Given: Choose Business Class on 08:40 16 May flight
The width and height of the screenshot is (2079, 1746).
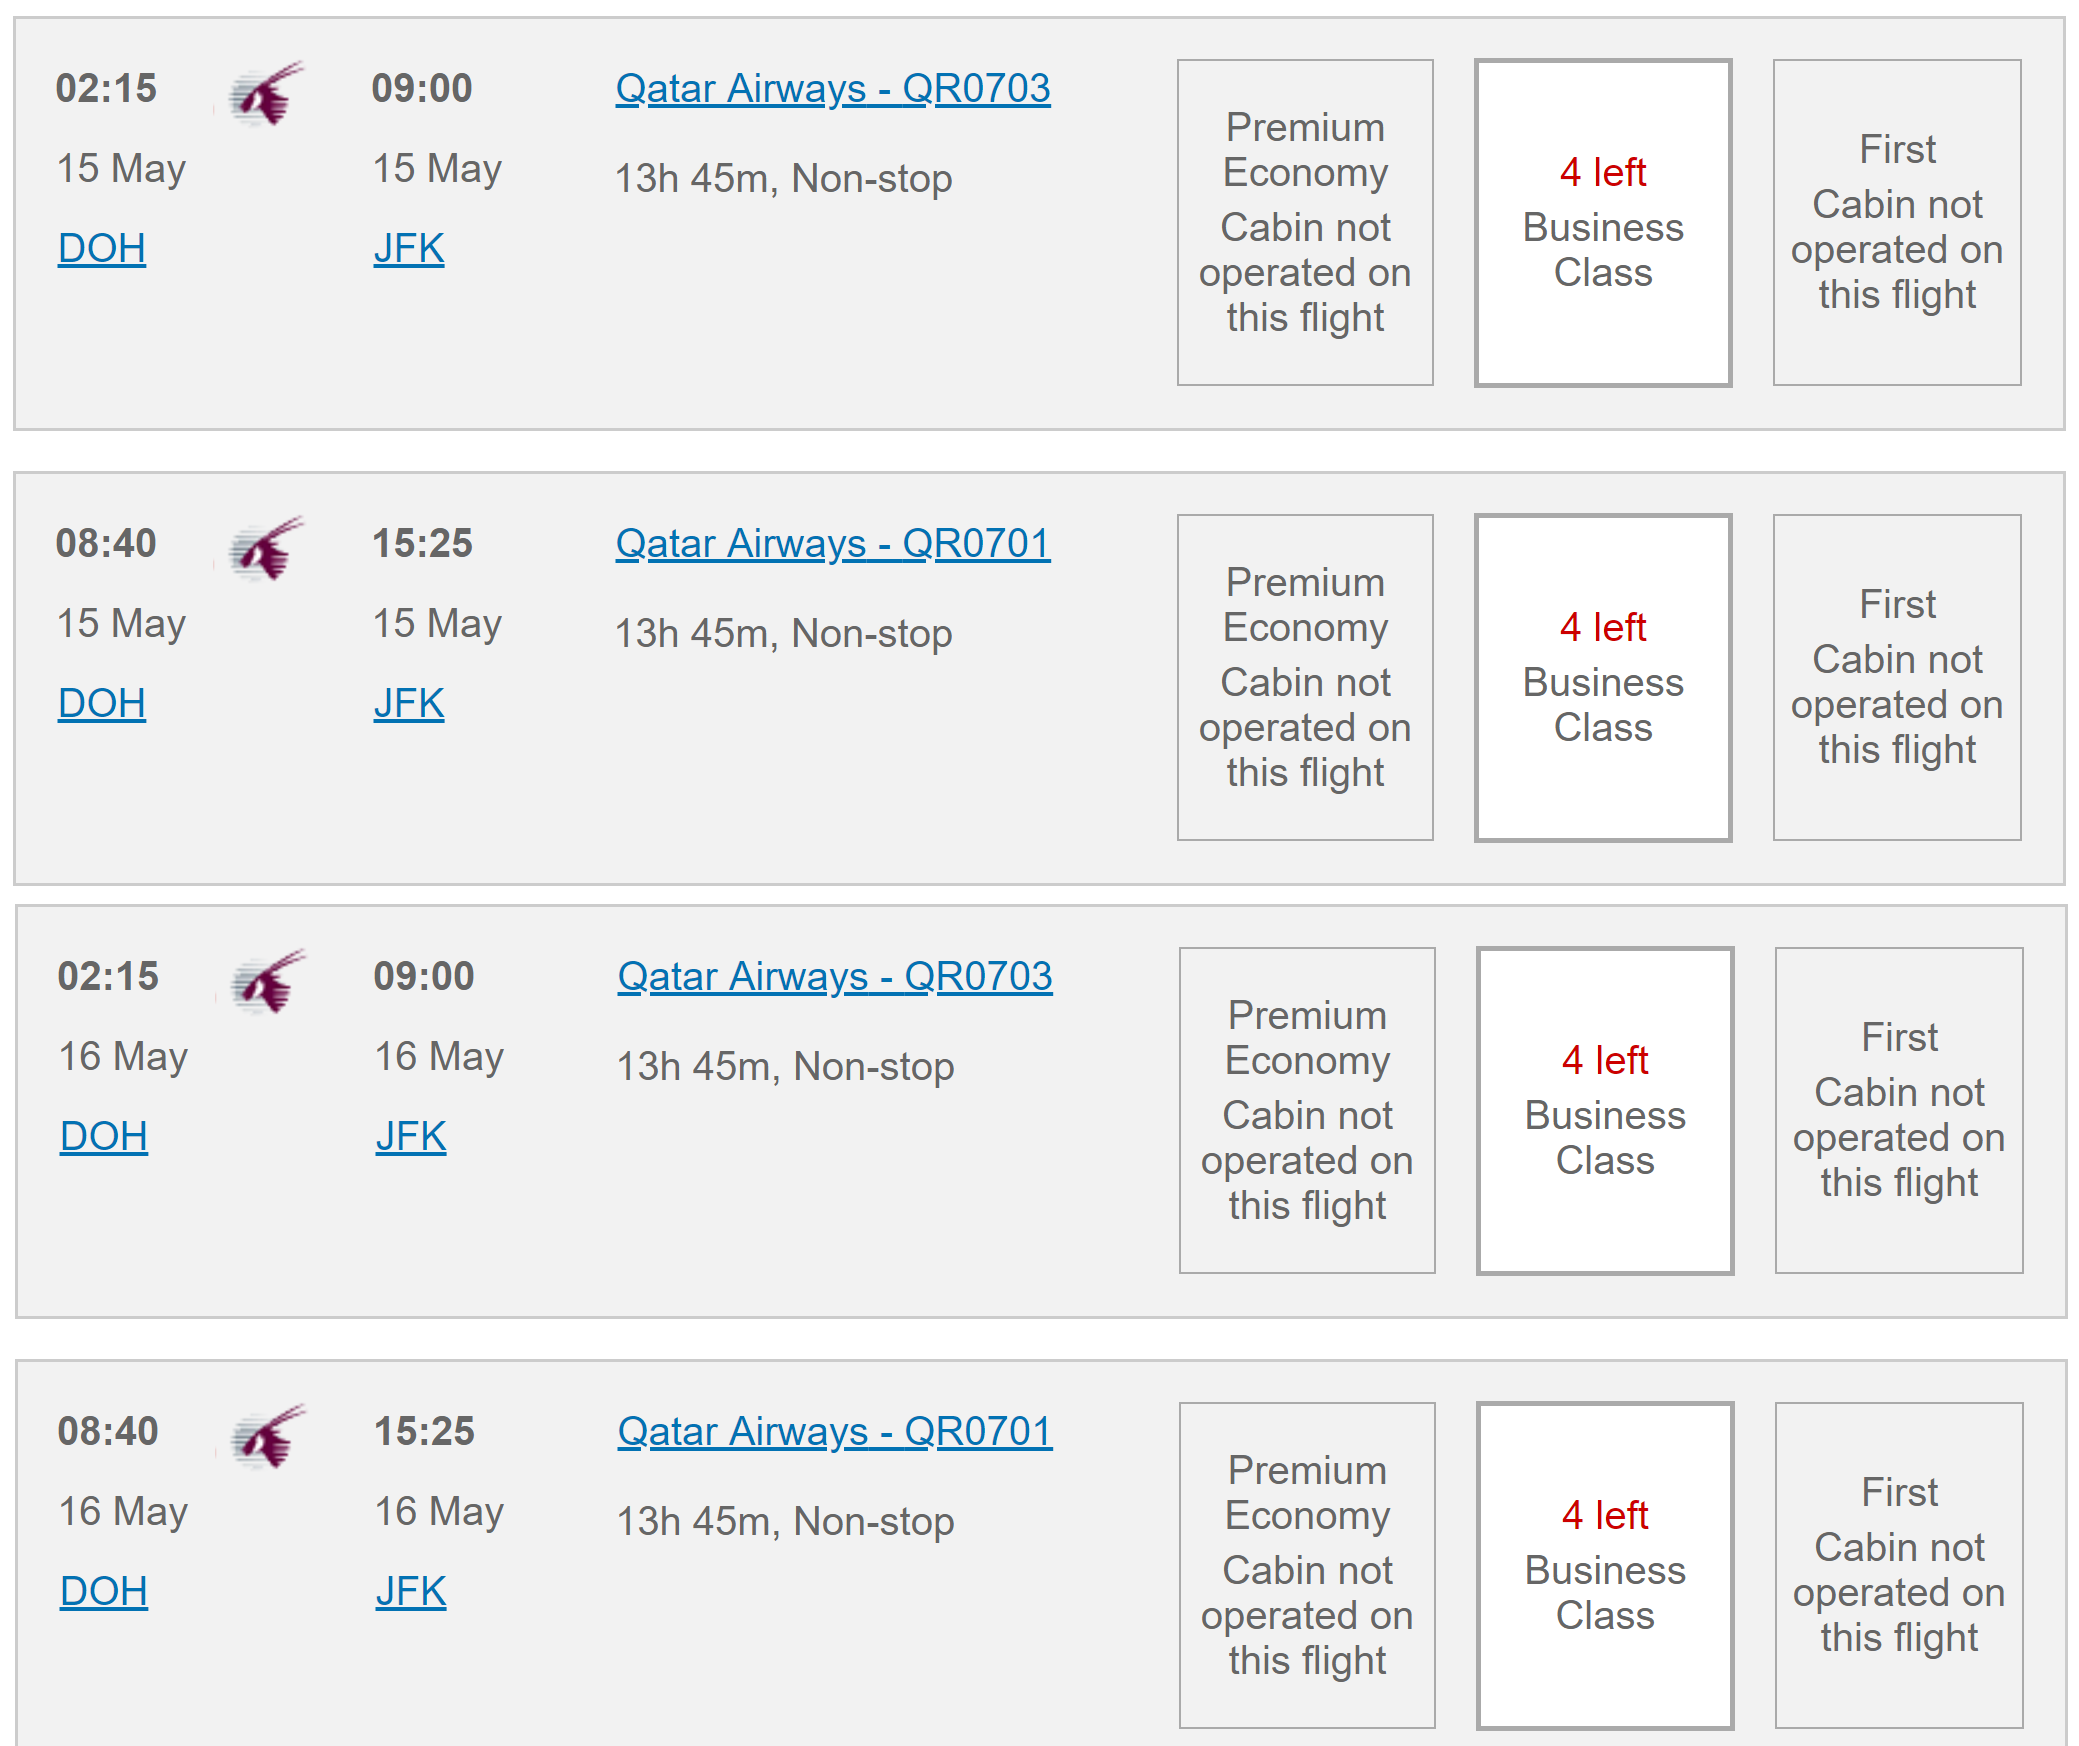Looking at the screenshot, I should (1605, 1566).
